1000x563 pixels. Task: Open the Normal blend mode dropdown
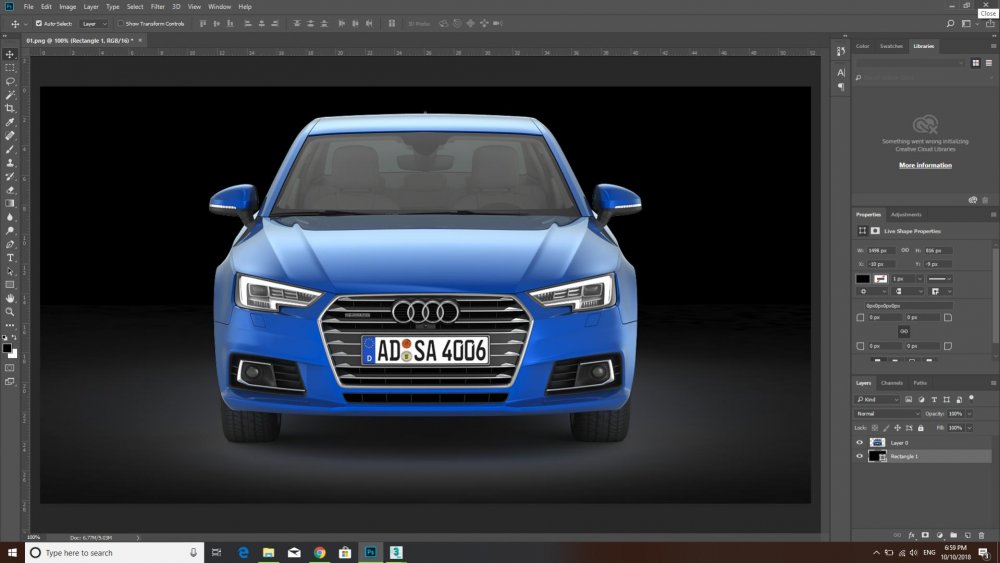coord(887,413)
